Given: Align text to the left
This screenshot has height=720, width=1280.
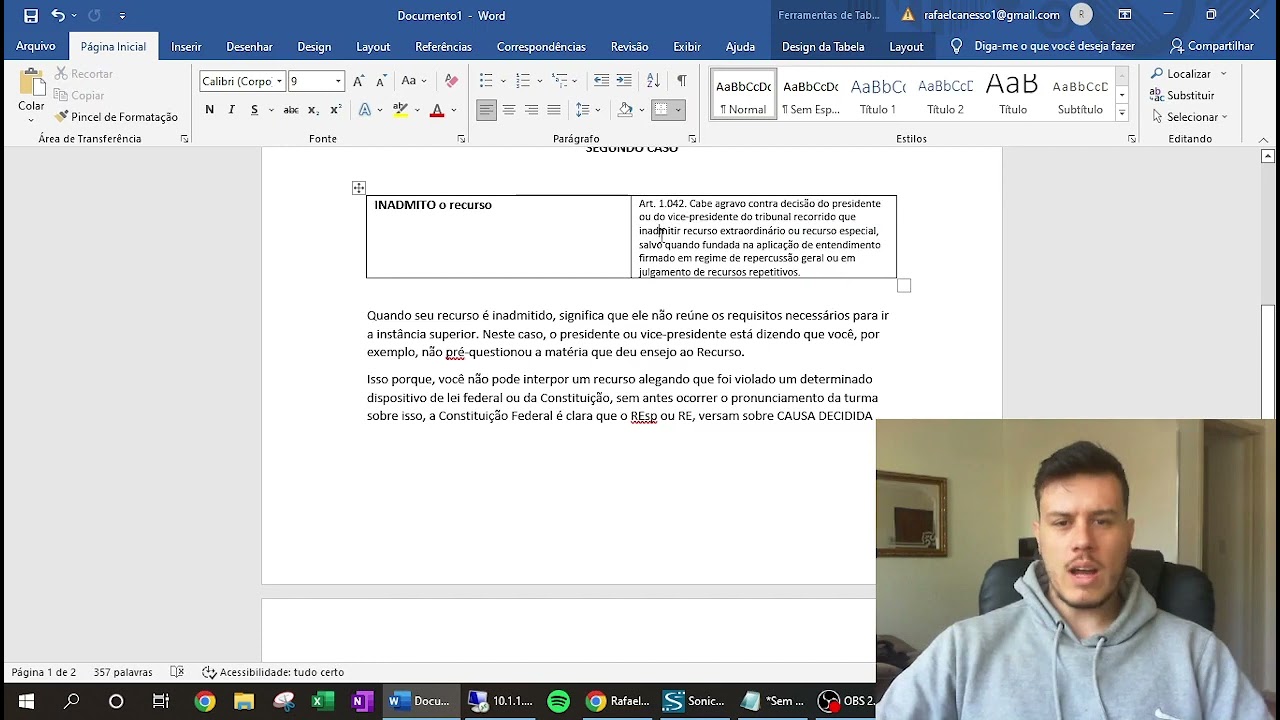Looking at the screenshot, I should point(486,110).
